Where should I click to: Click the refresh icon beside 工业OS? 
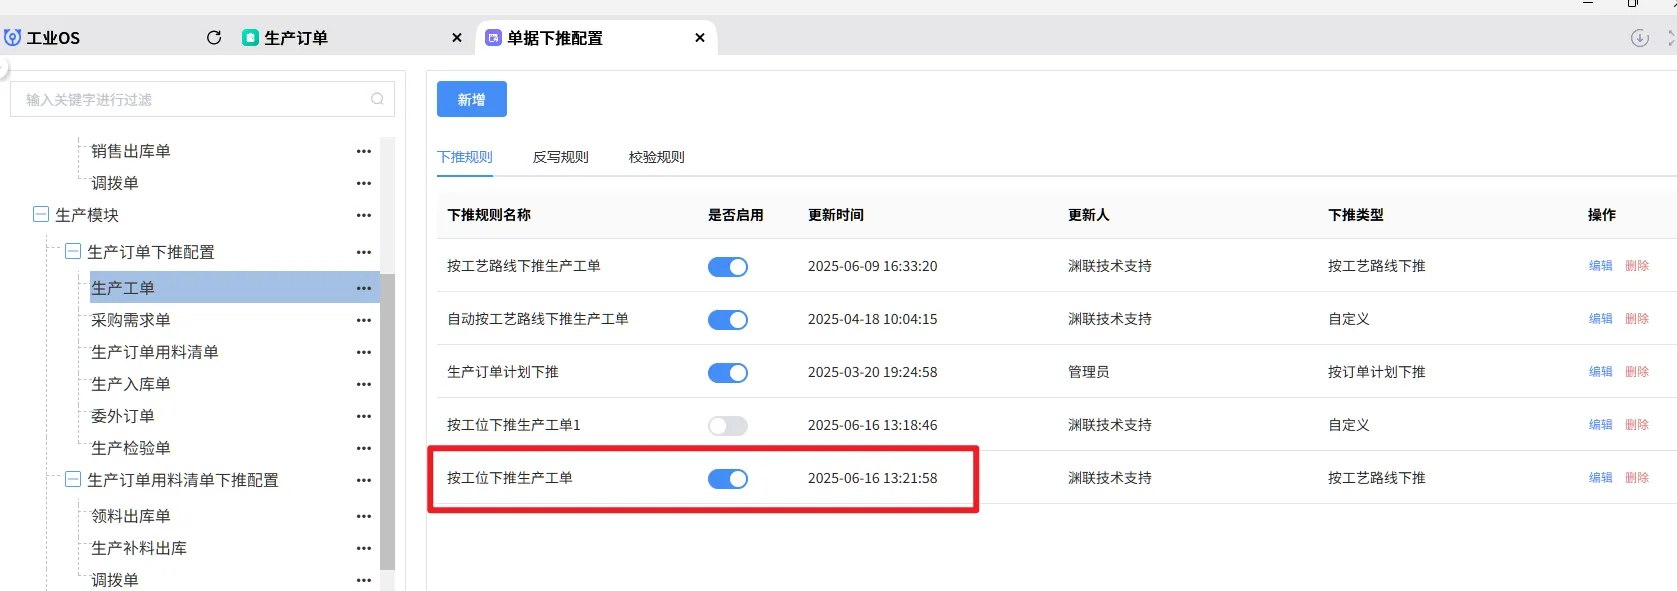point(213,38)
